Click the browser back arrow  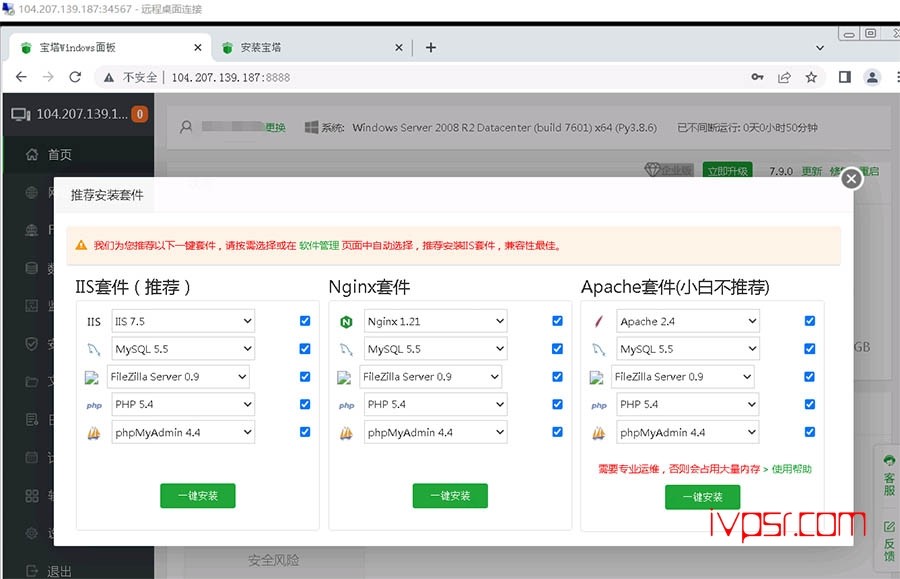coord(21,77)
